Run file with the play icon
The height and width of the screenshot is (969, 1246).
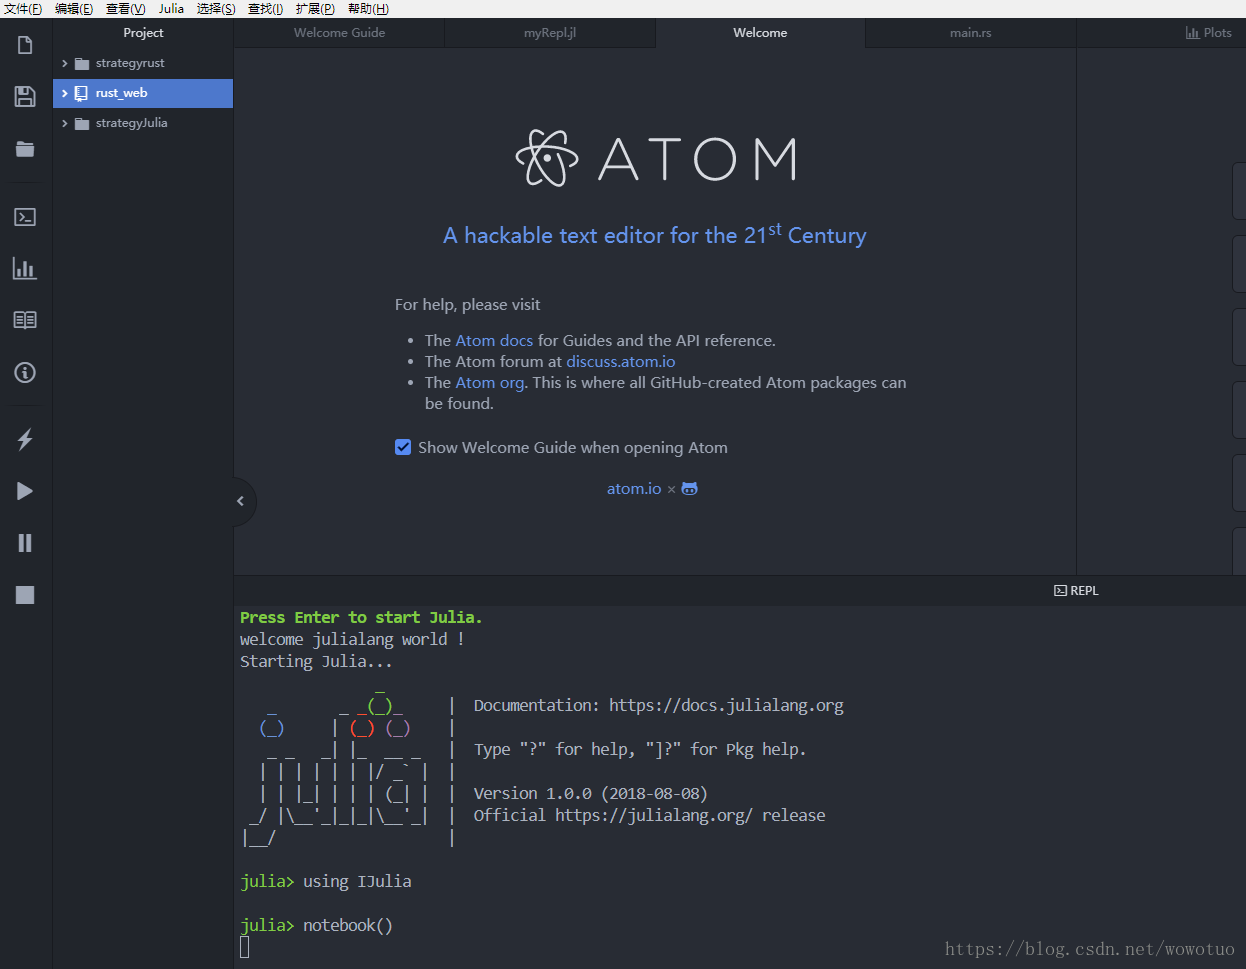point(25,491)
